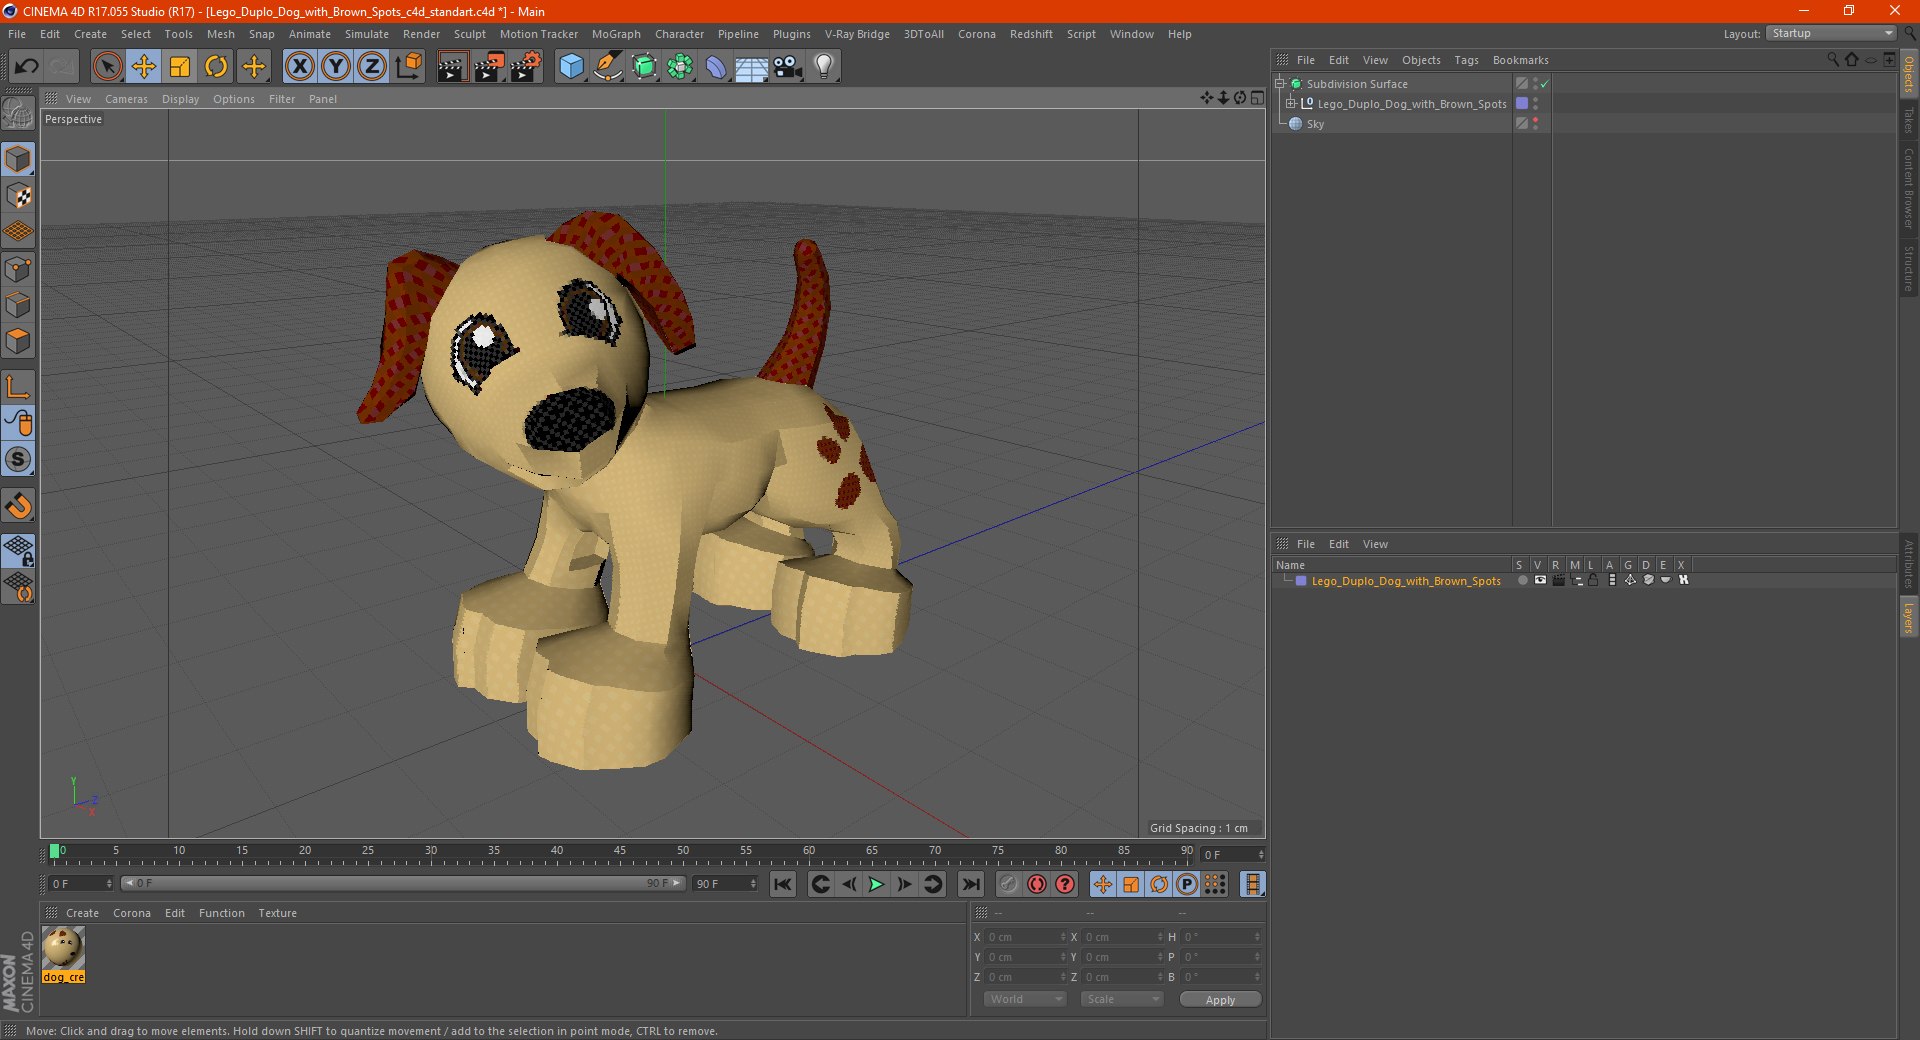Viewport: 1920px width, 1040px height.
Task: Switch to Model mode
Action: [x=18, y=159]
